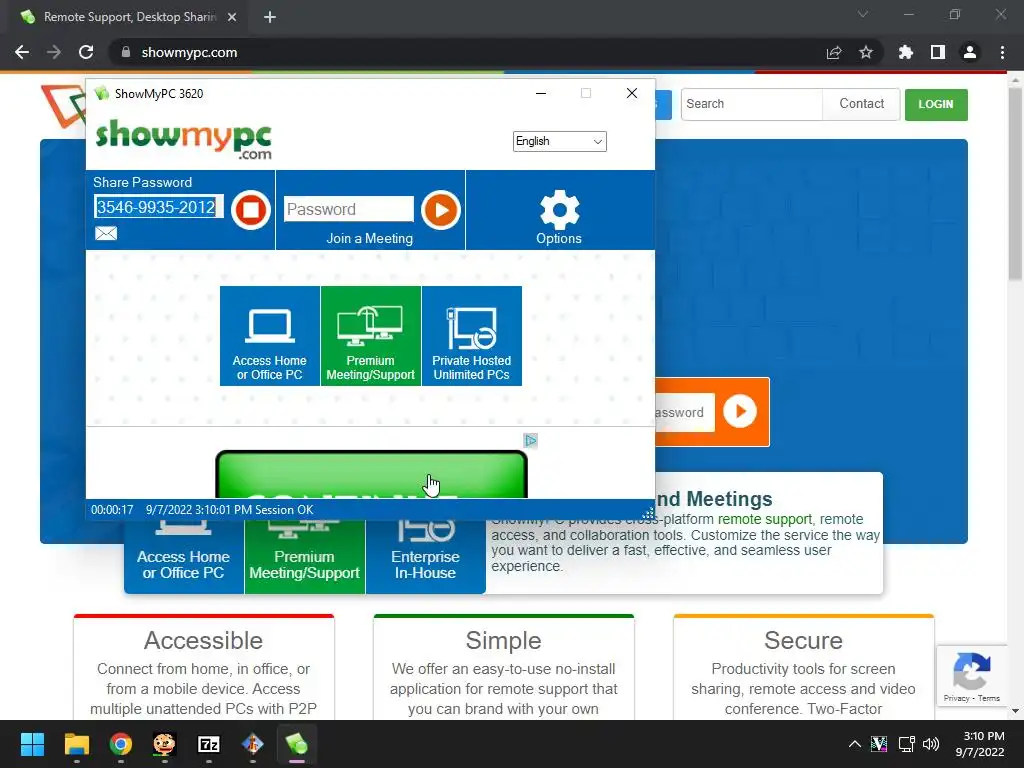Open the tab search chevron in Chrome
This screenshot has width=1024, height=768.
tap(863, 14)
